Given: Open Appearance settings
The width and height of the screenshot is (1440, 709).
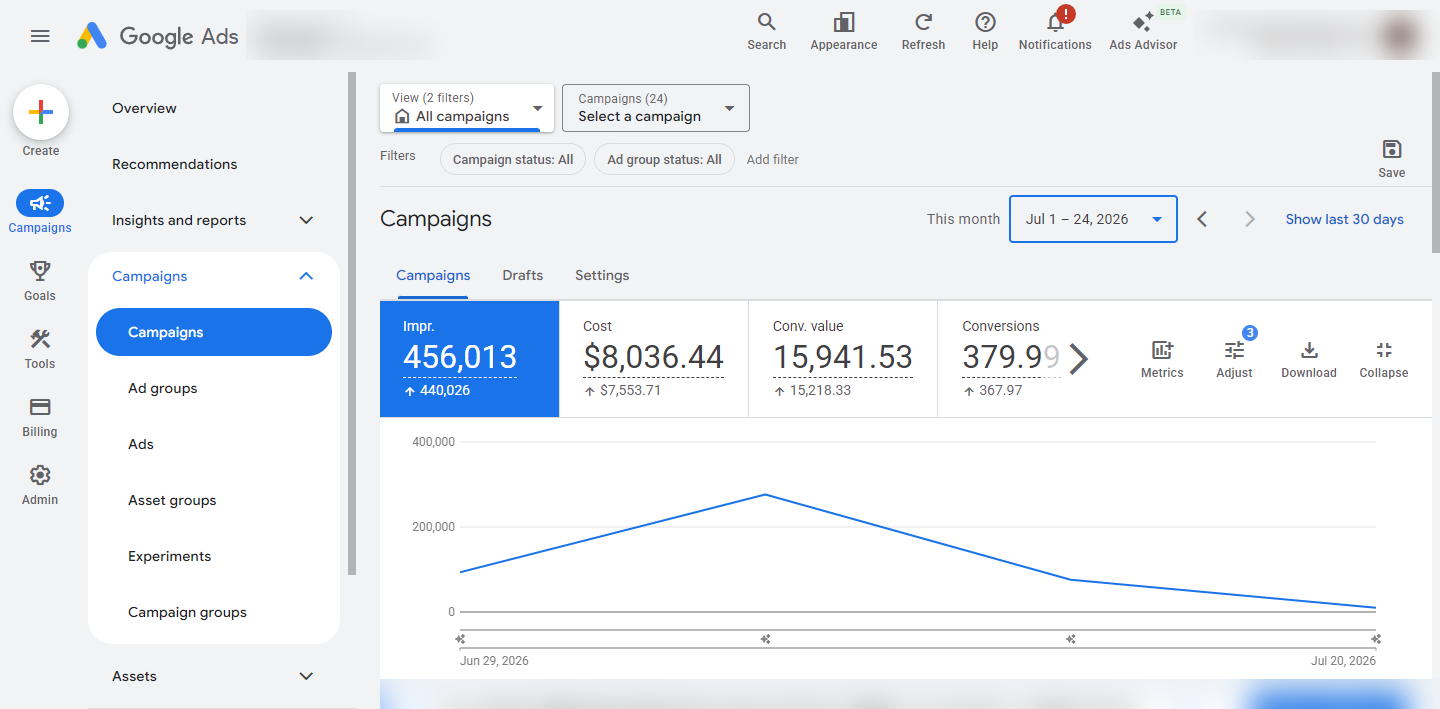Looking at the screenshot, I should pyautogui.click(x=844, y=31).
